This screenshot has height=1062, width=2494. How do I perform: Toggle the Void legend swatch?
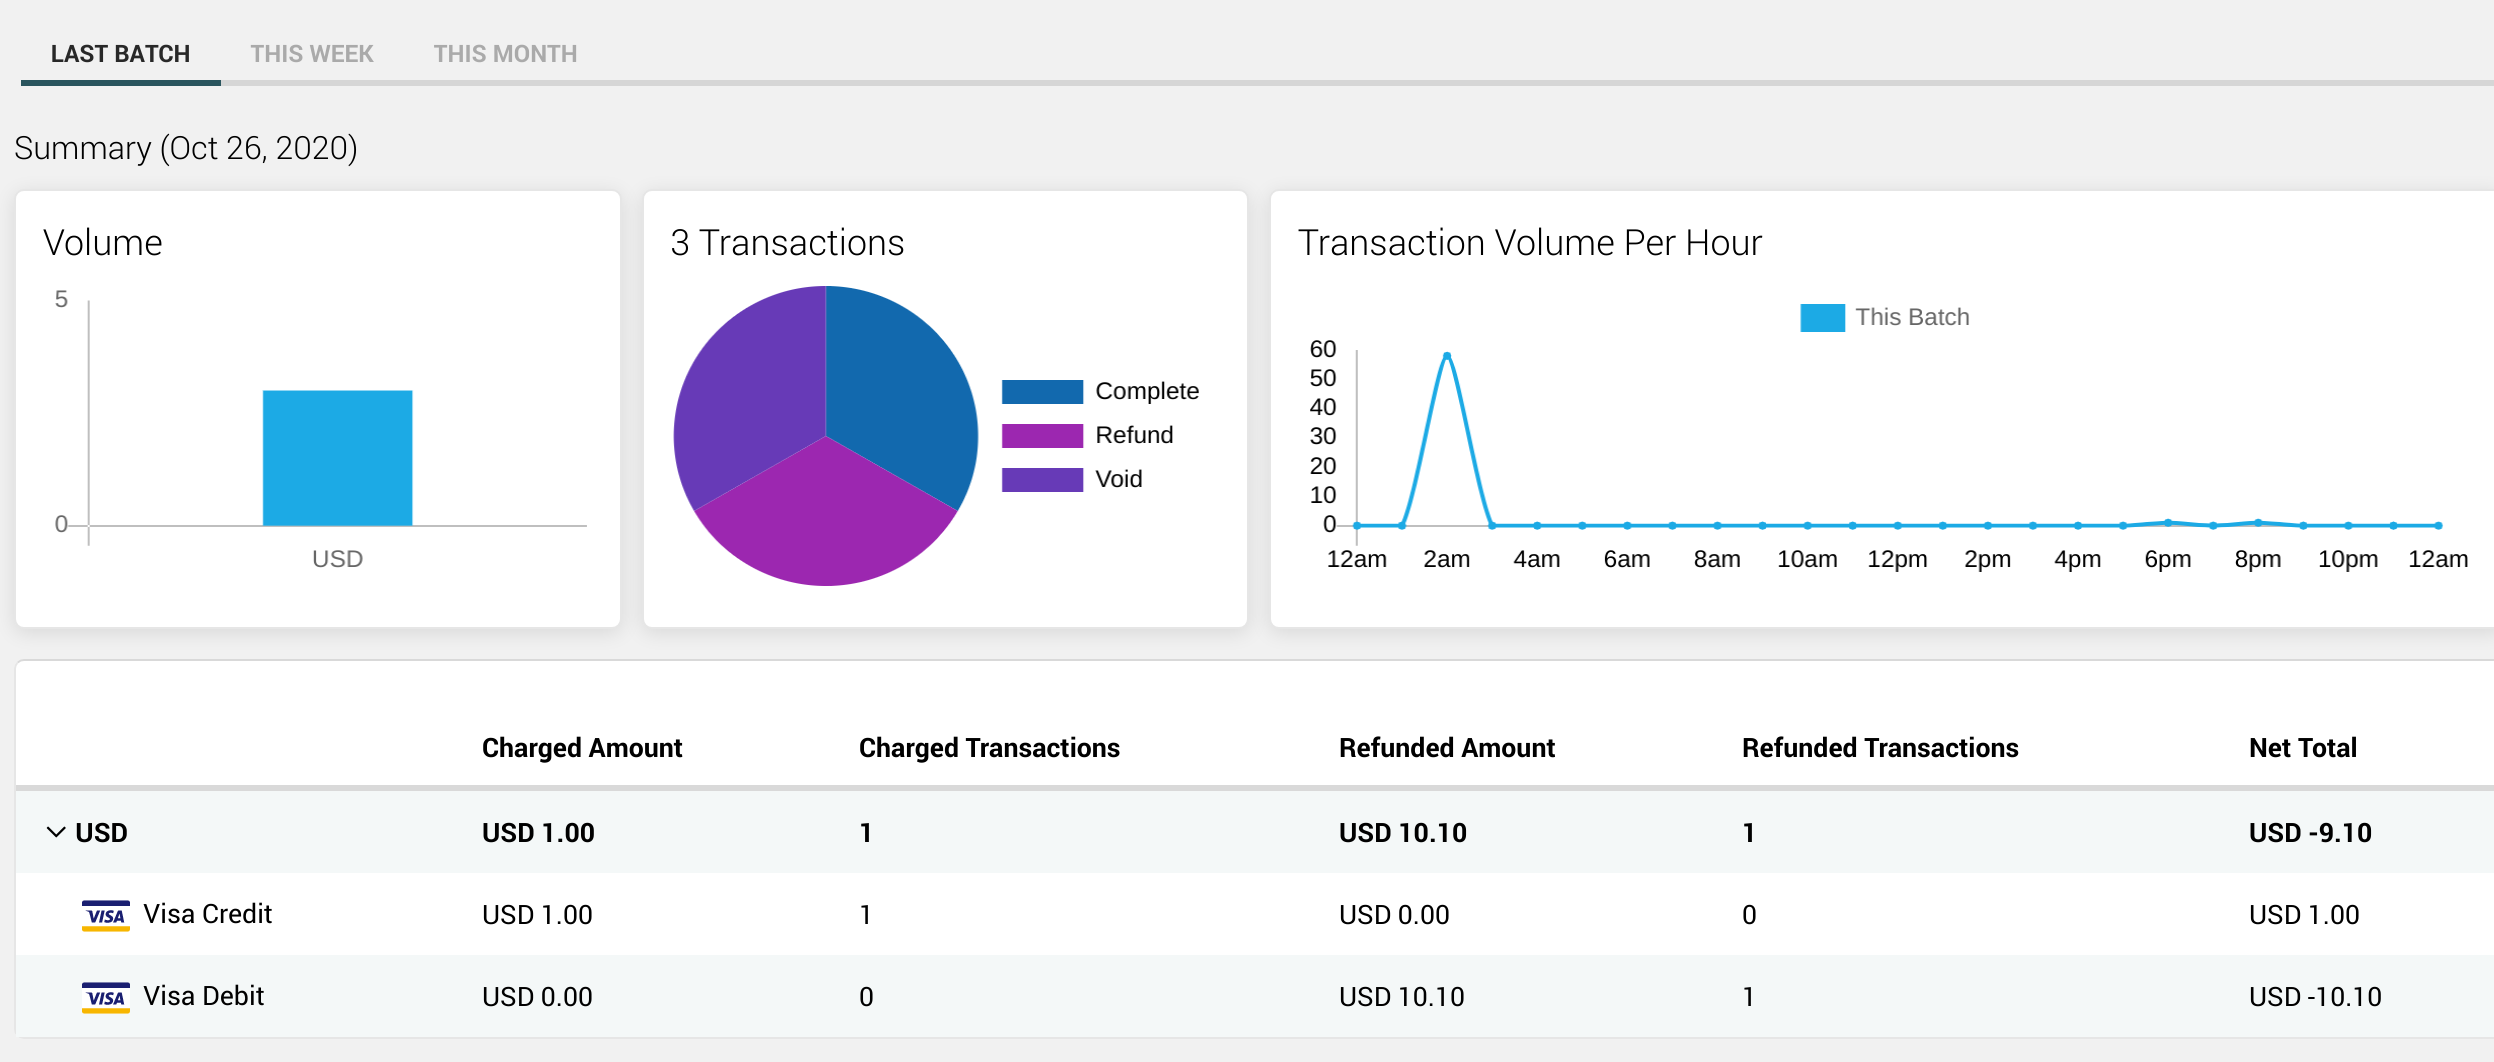[1042, 479]
